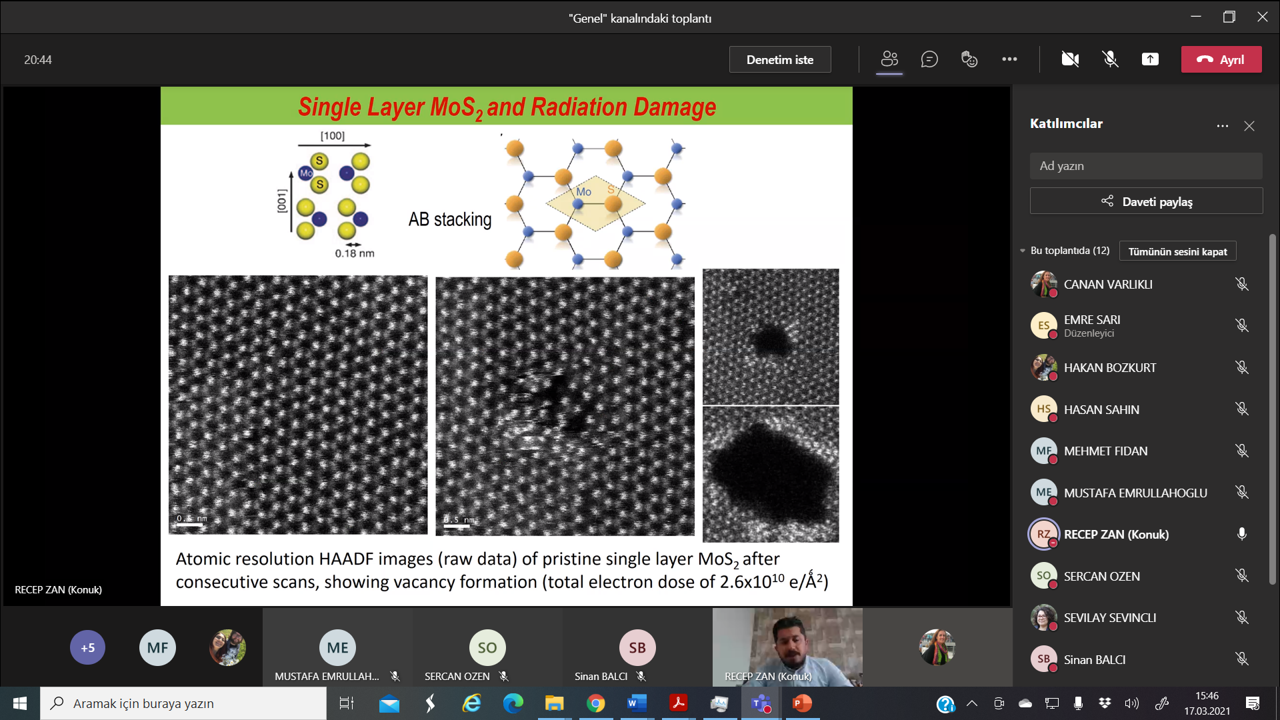Open the reactions emoji picker
Image resolution: width=1280 pixels, height=720 pixels.
click(969, 59)
